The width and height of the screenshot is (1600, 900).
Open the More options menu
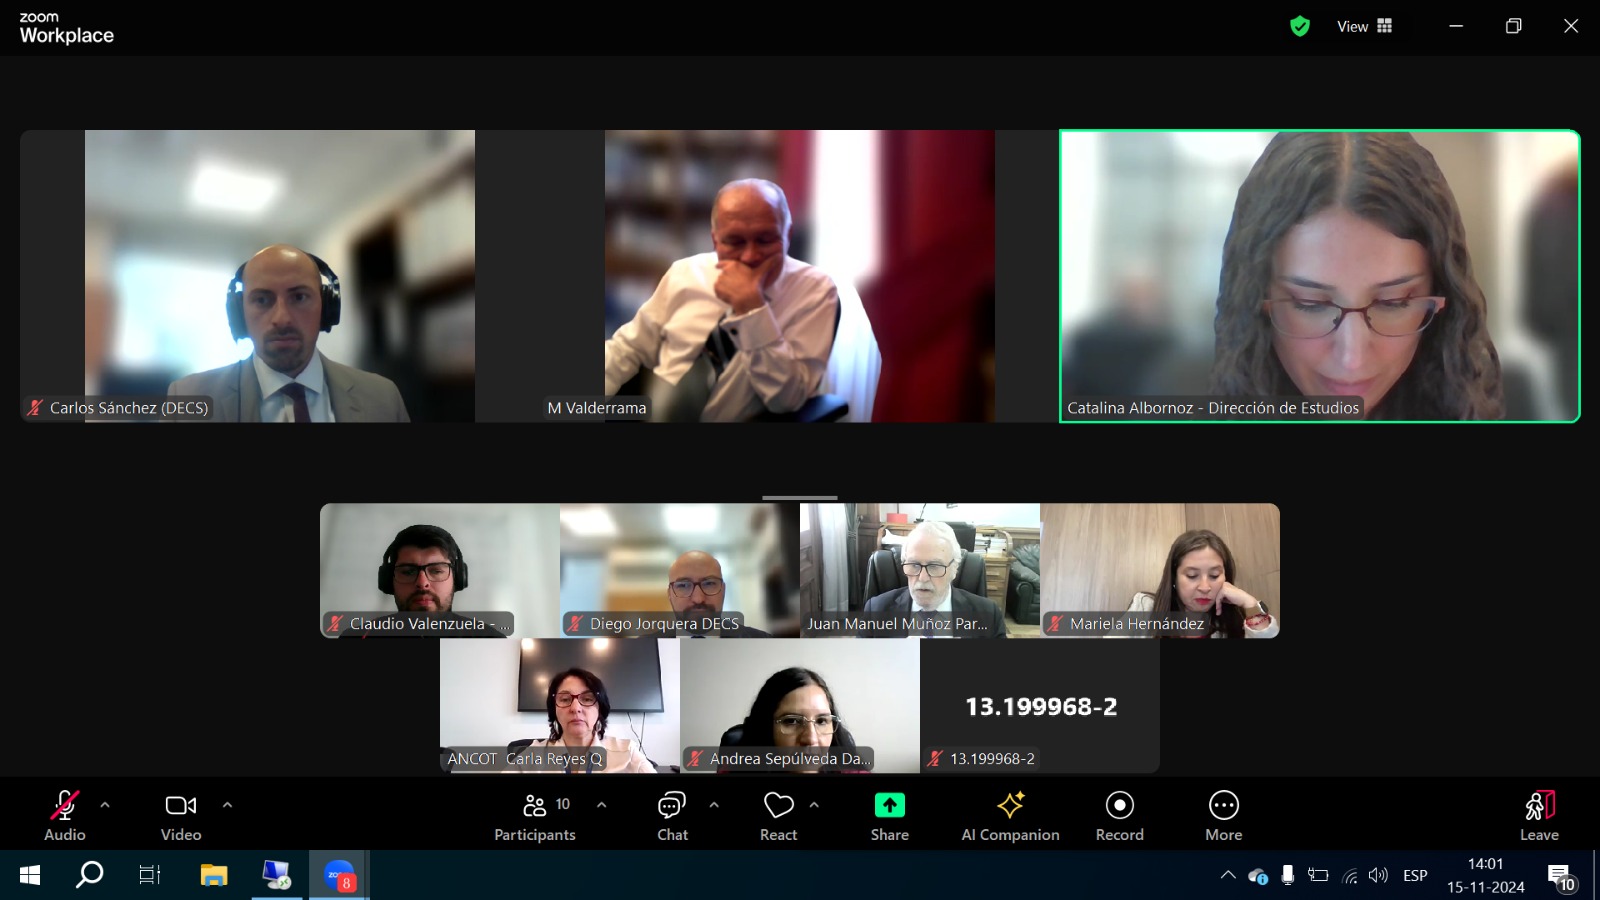click(1224, 815)
